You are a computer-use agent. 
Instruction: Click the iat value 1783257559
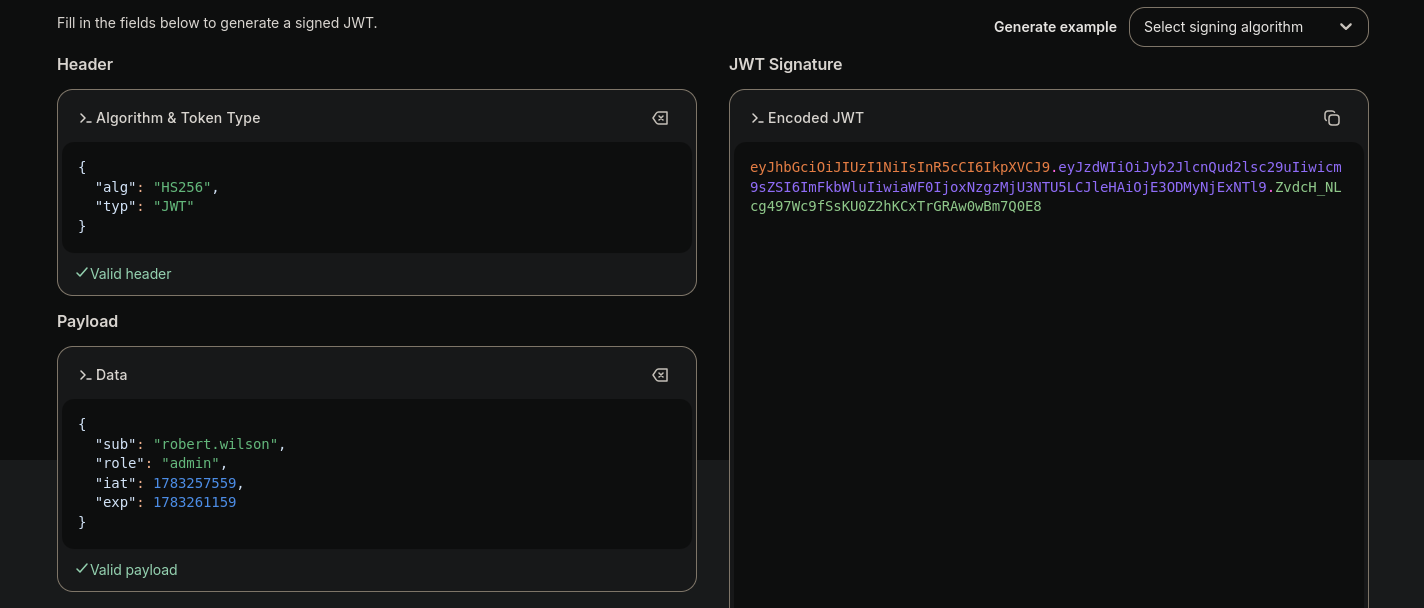[194, 483]
